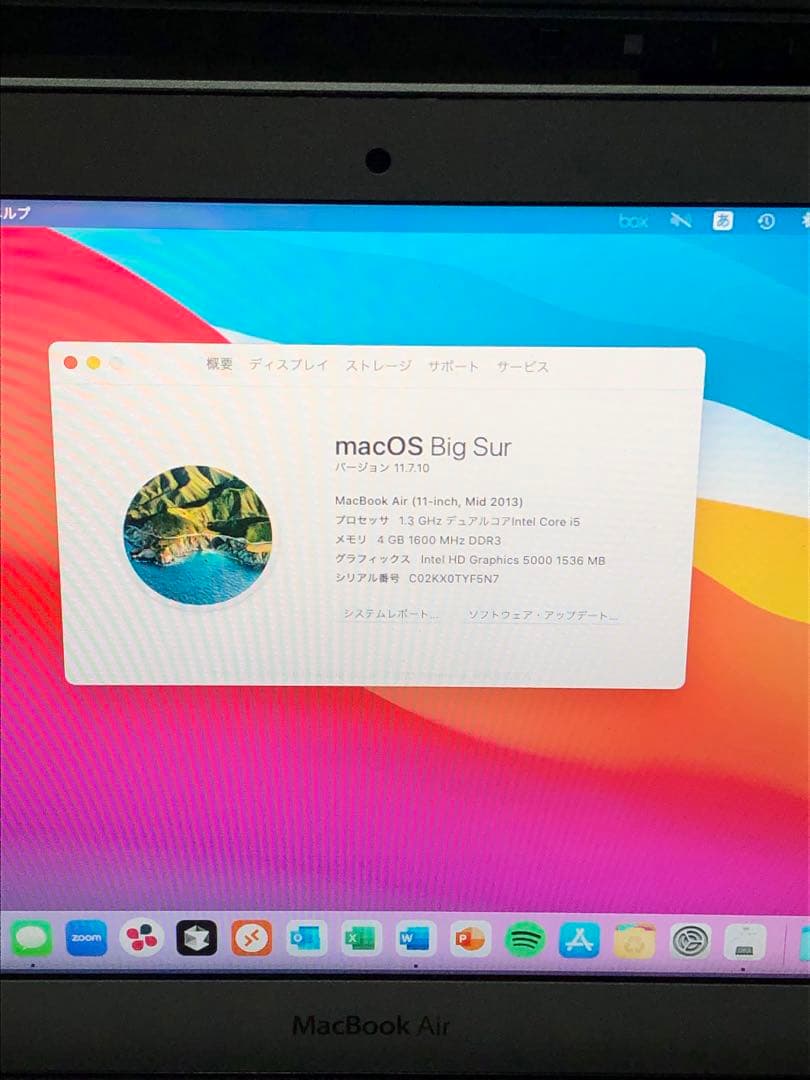Image resolution: width=810 pixels, height=1080 pixels.
Task: Open System Preferences from the Dock
Action: pyautogui.click(x=690, y=941)
